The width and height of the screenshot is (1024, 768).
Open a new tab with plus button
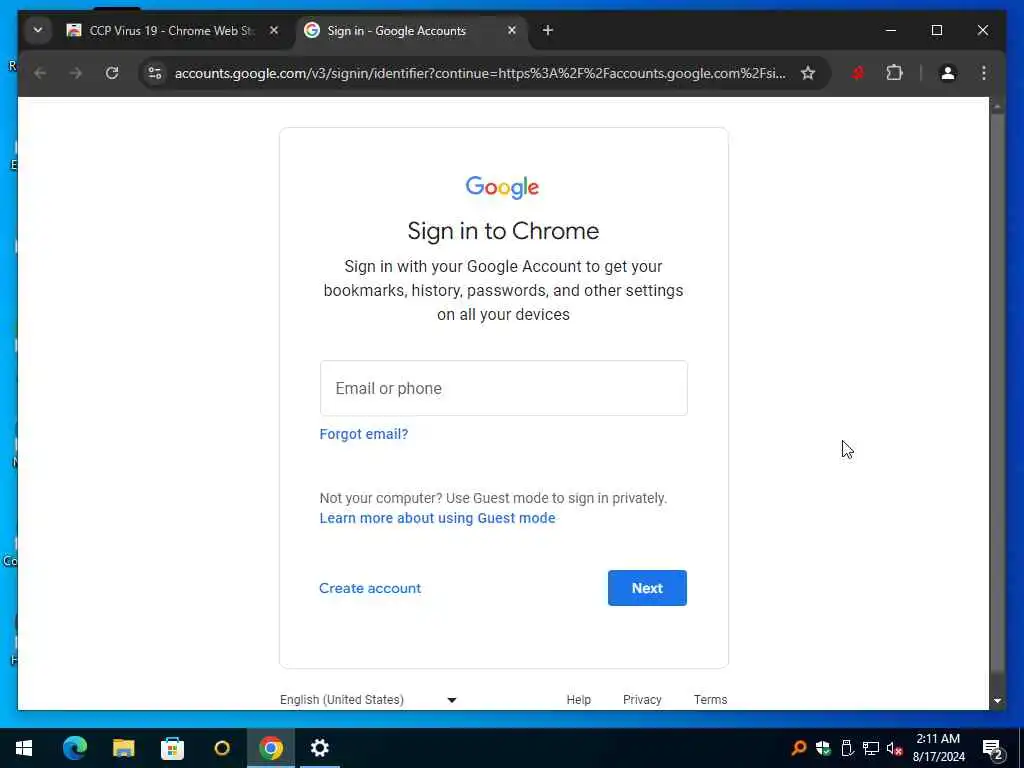[547, 31]
